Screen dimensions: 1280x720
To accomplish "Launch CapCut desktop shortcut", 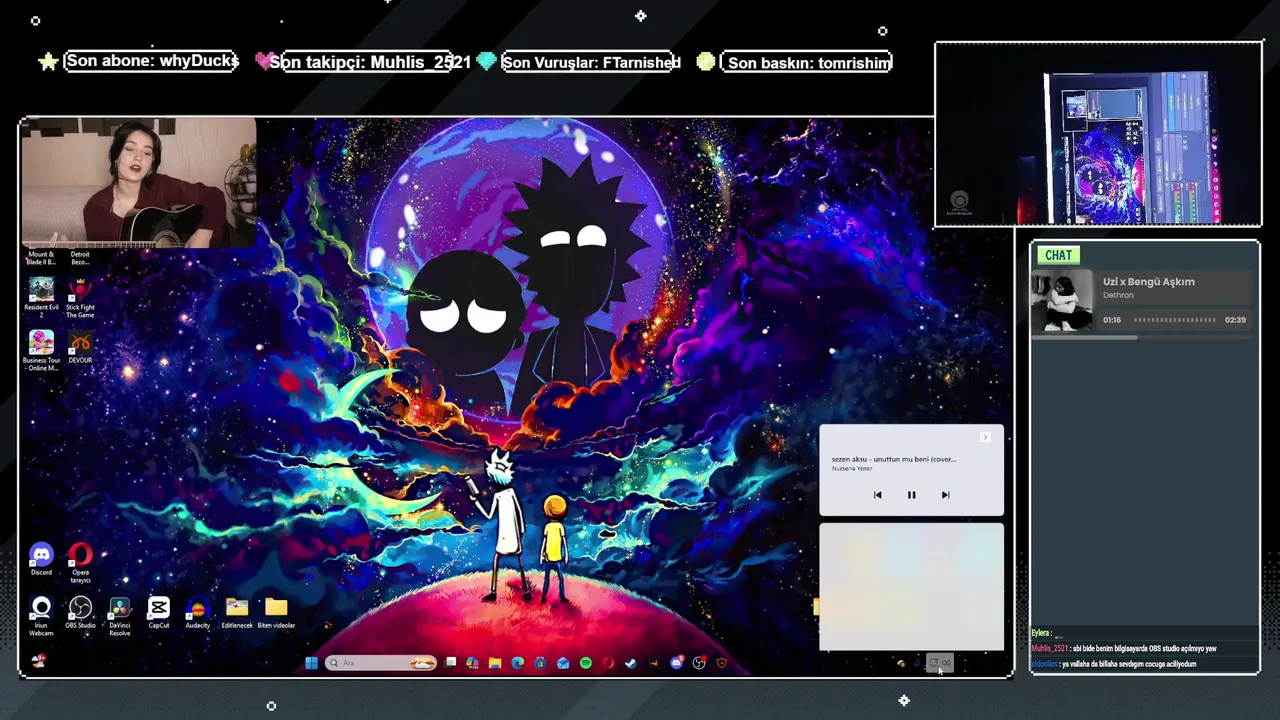I will [158, 612].
